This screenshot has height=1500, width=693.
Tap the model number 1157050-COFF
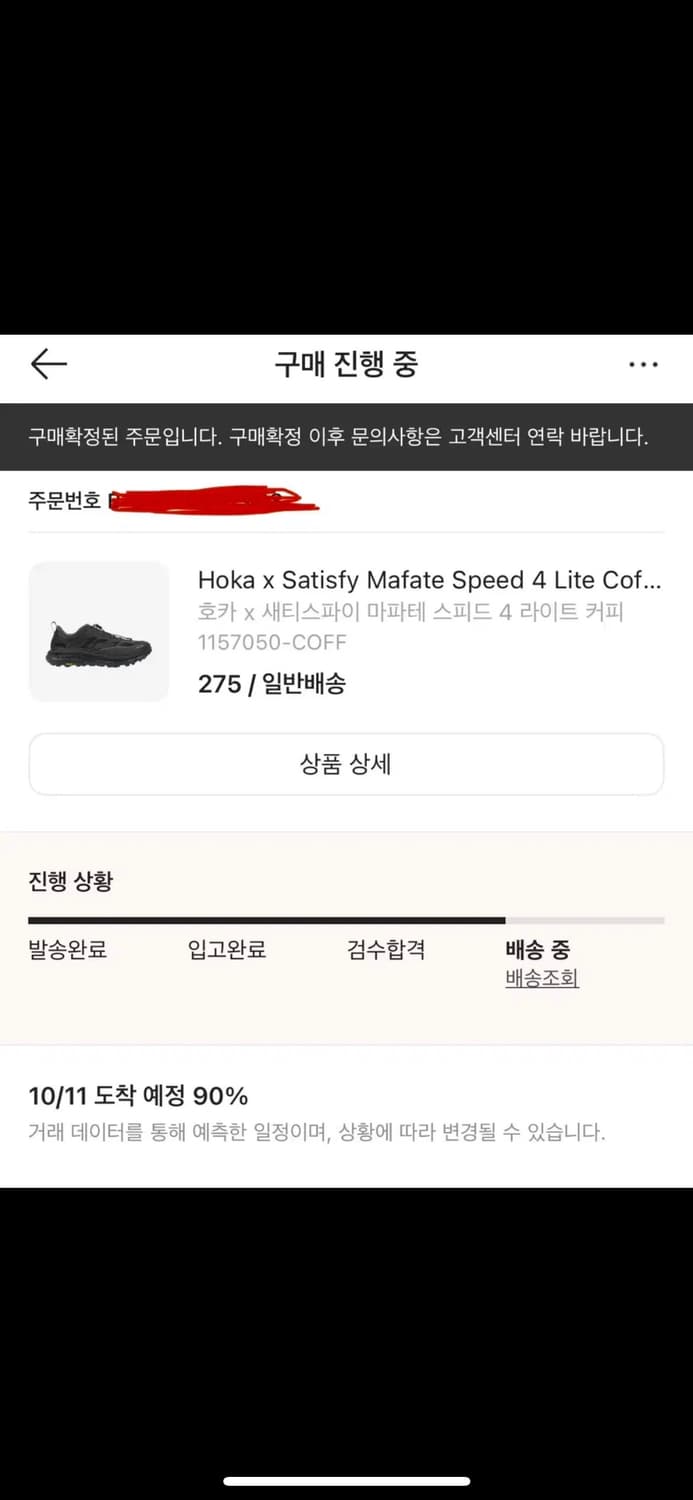click(x=272, y=642)
